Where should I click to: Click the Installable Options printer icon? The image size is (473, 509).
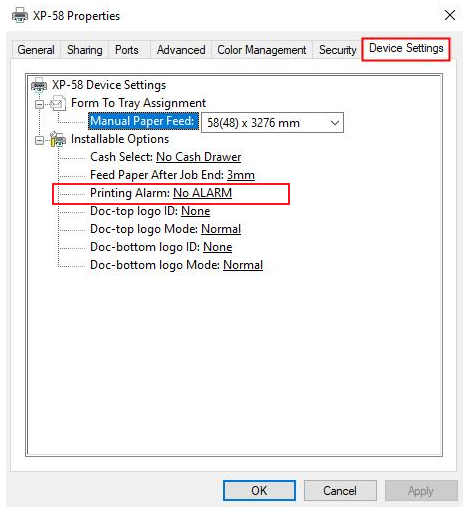coord(58,139)
